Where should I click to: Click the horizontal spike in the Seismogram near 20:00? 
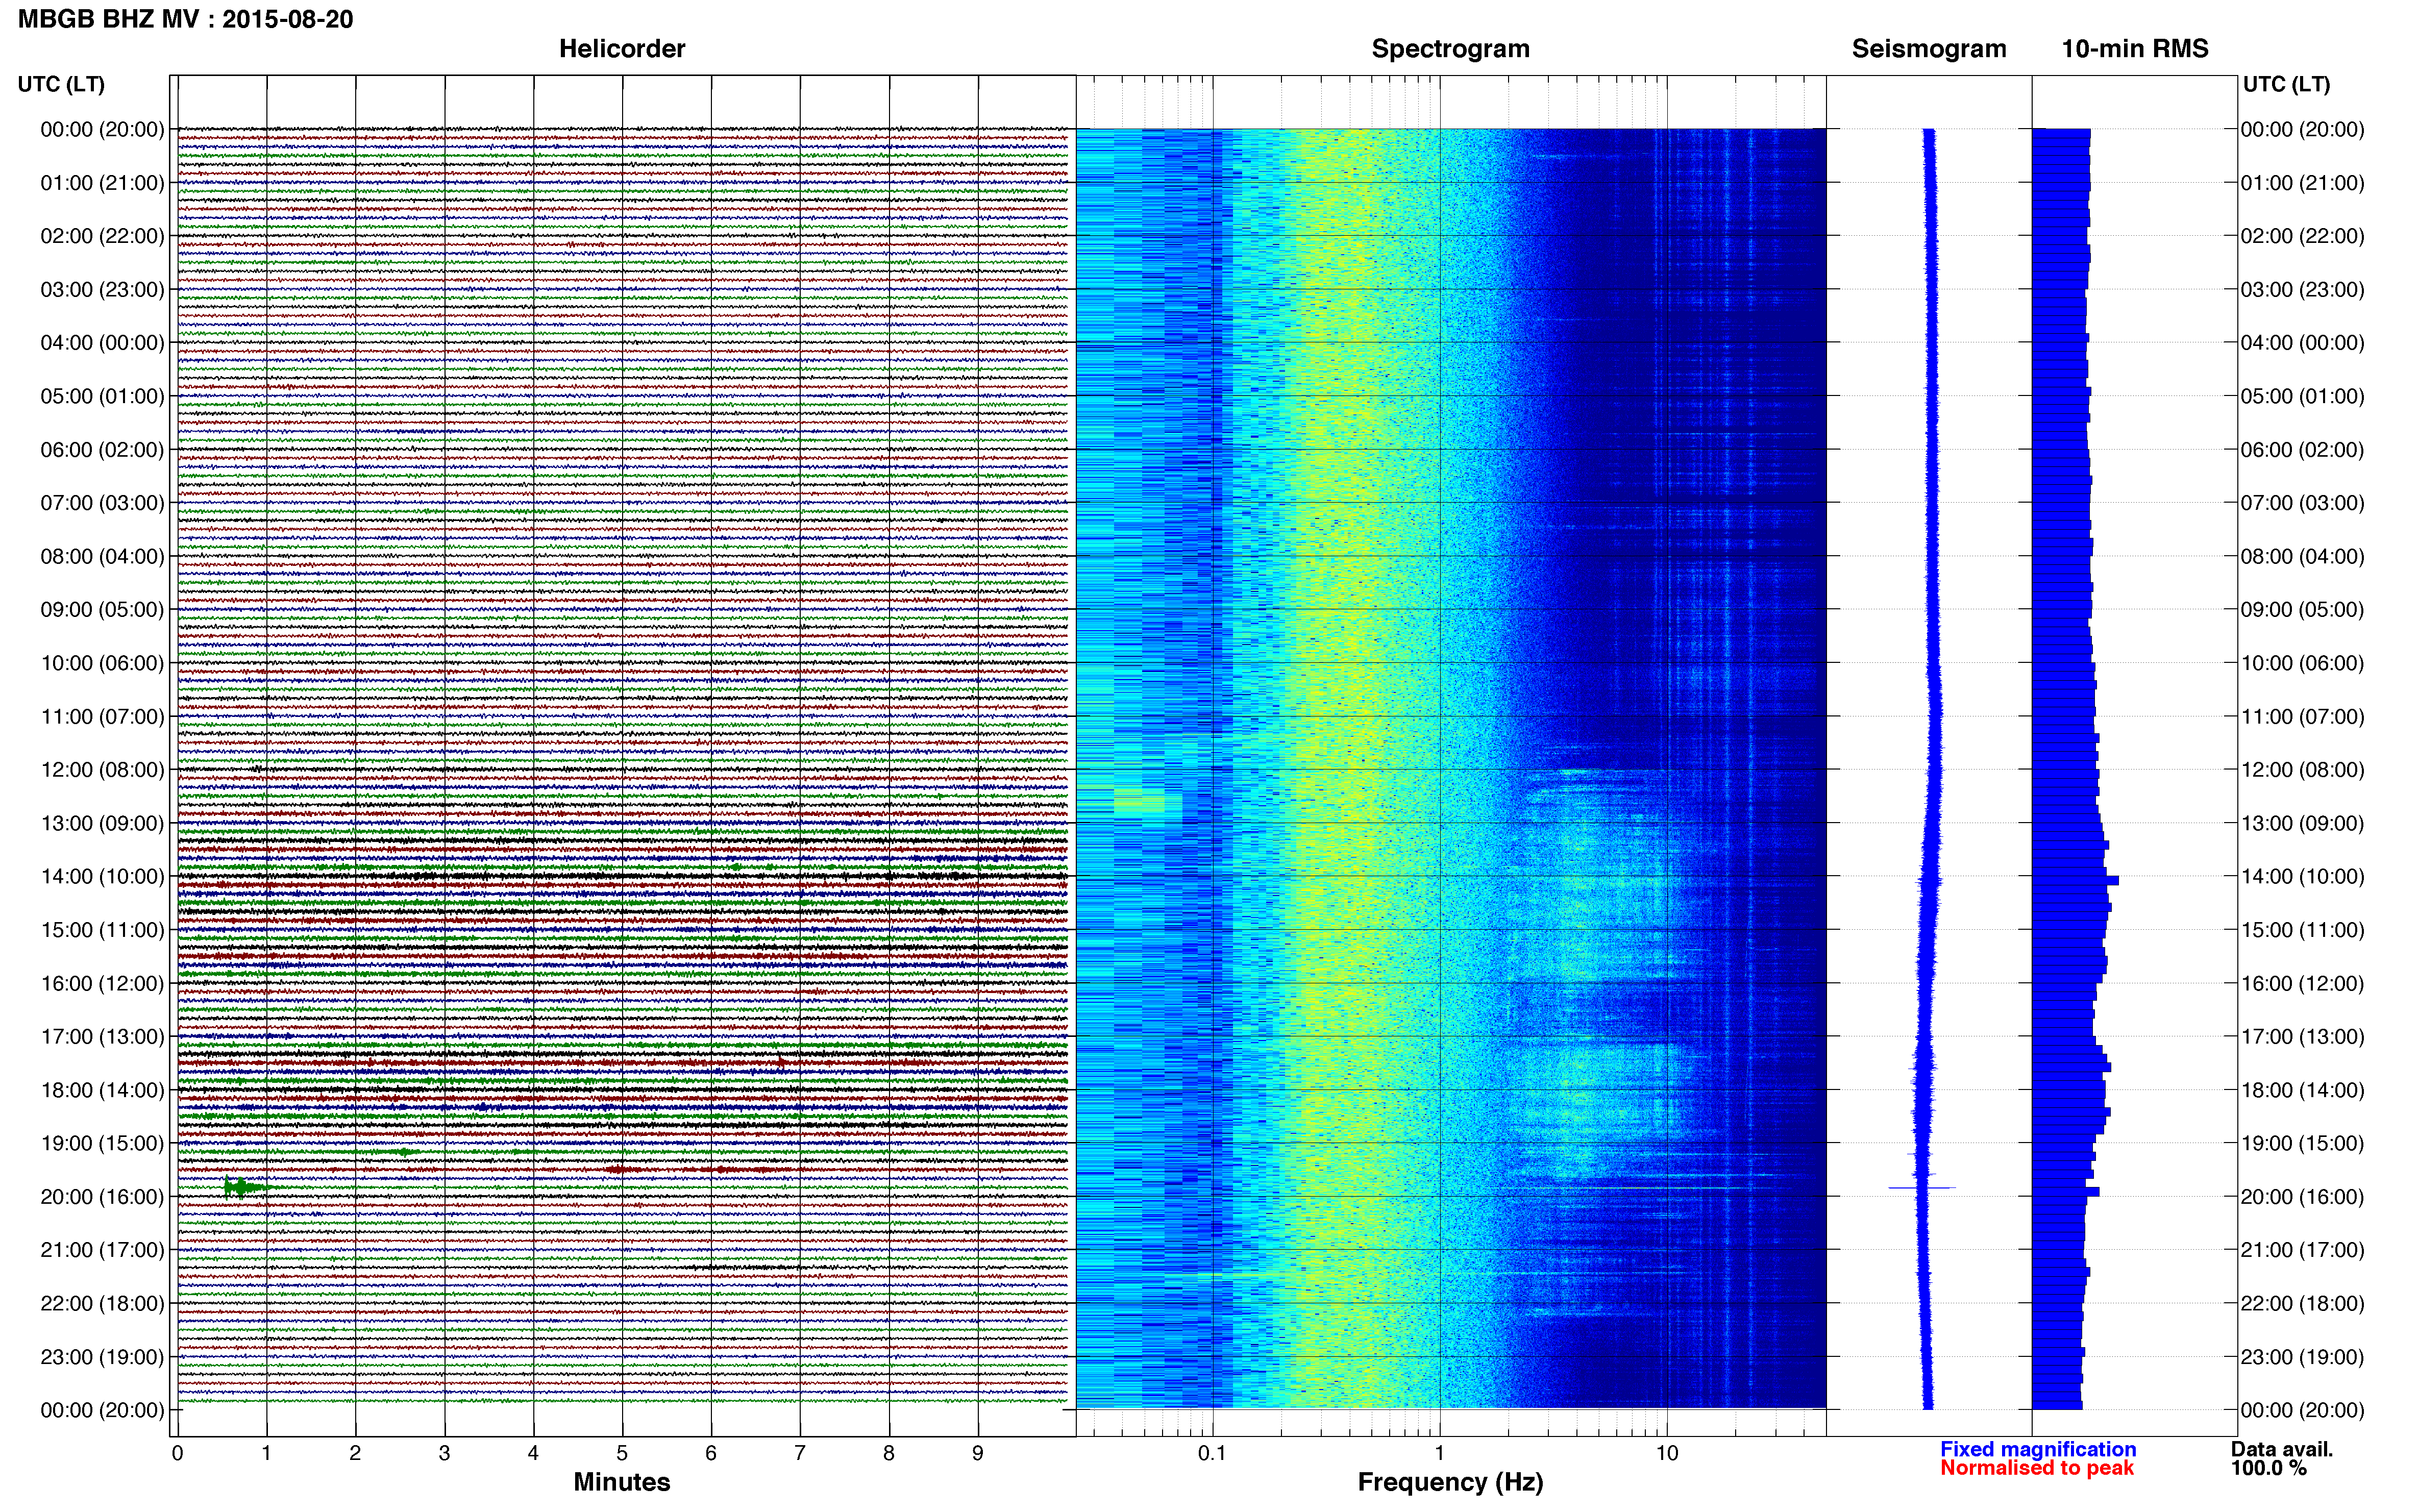coord(1921,1188)
